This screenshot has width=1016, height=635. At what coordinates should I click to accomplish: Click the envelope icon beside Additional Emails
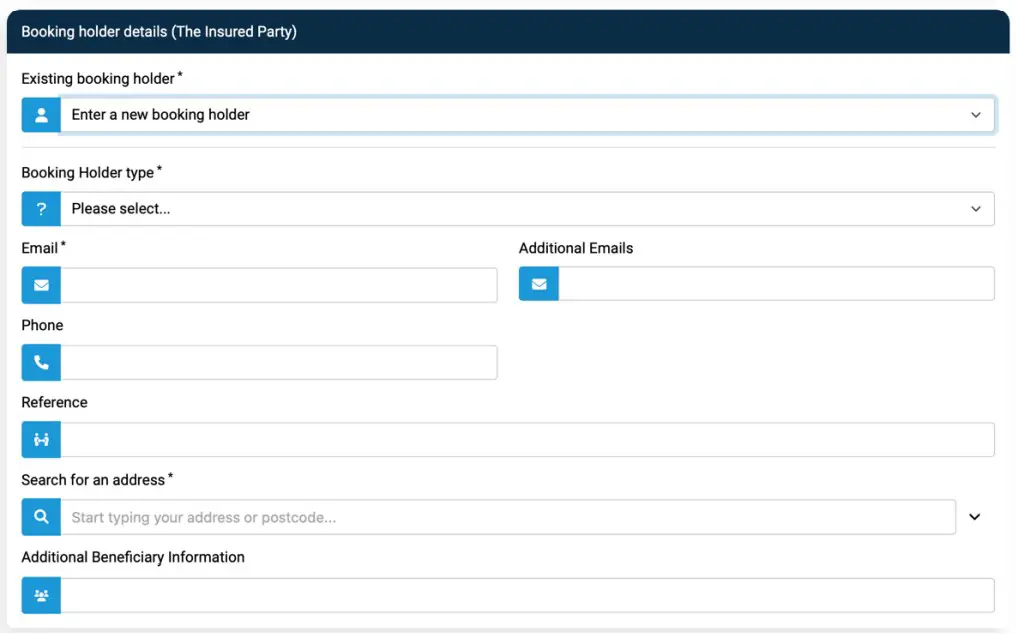click(x=539, y=285)
